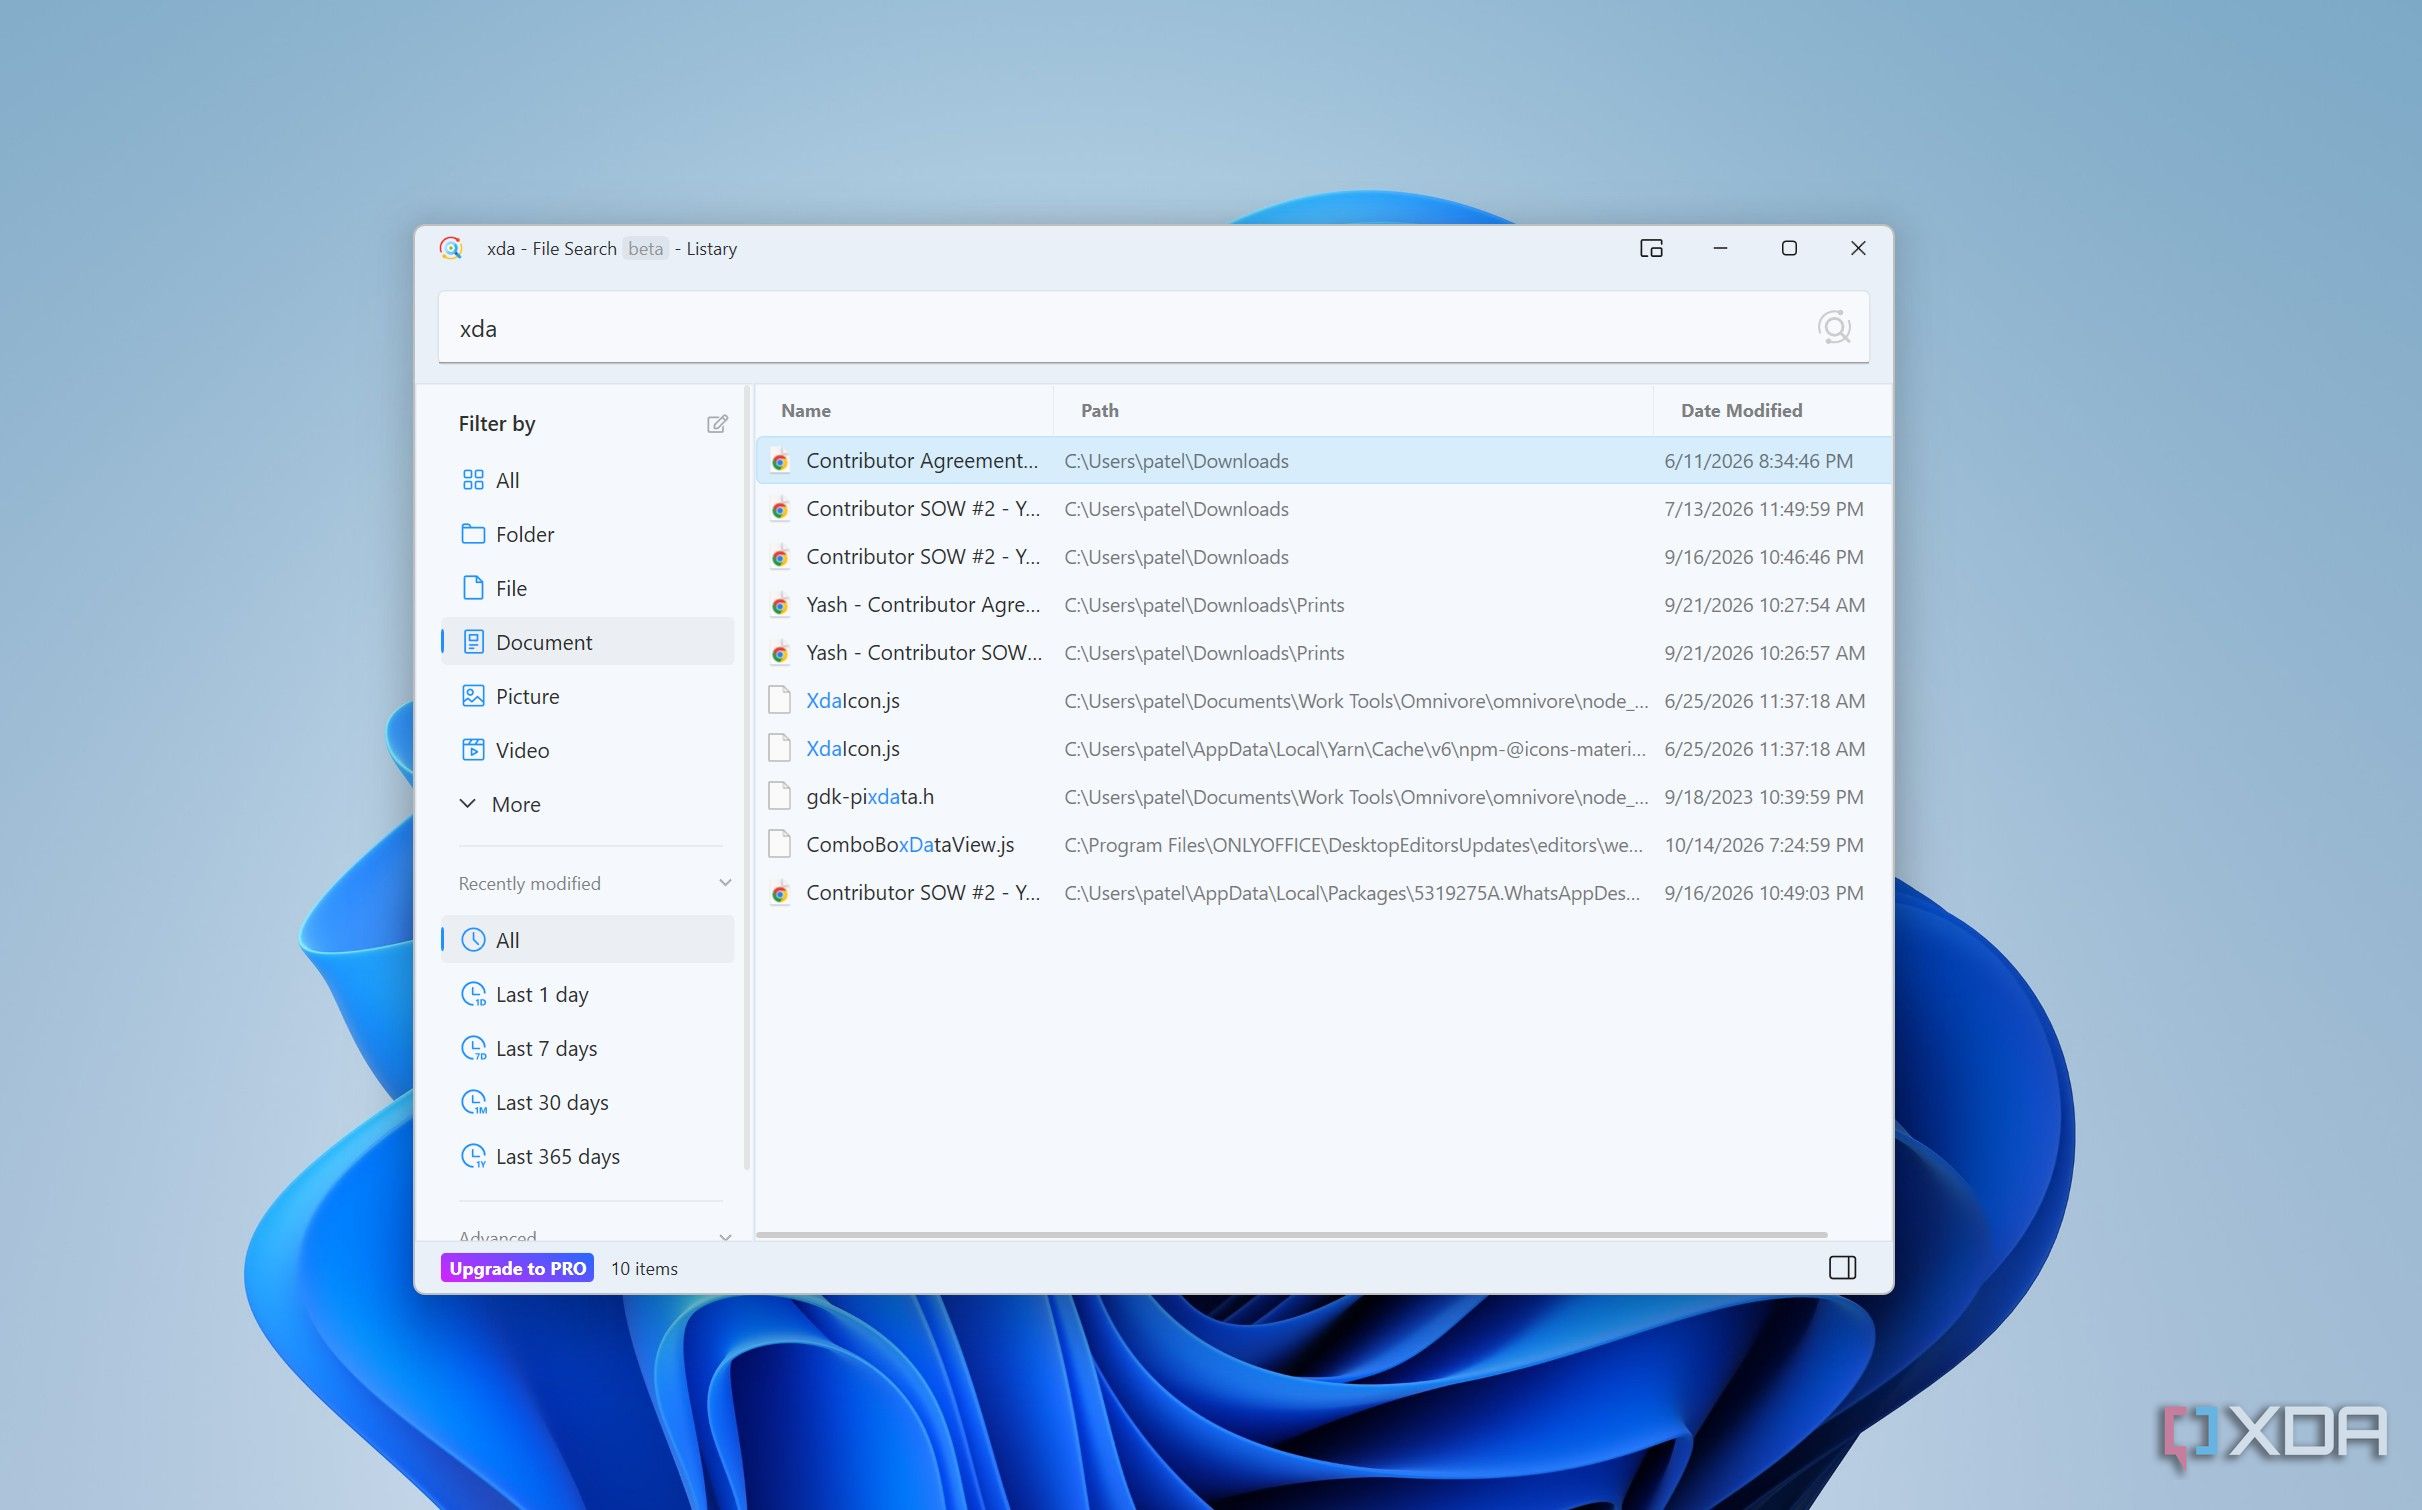Expand the Advanced section
The height and width of the screenshot is (1510, 2422).
[x=725, y=1237]
